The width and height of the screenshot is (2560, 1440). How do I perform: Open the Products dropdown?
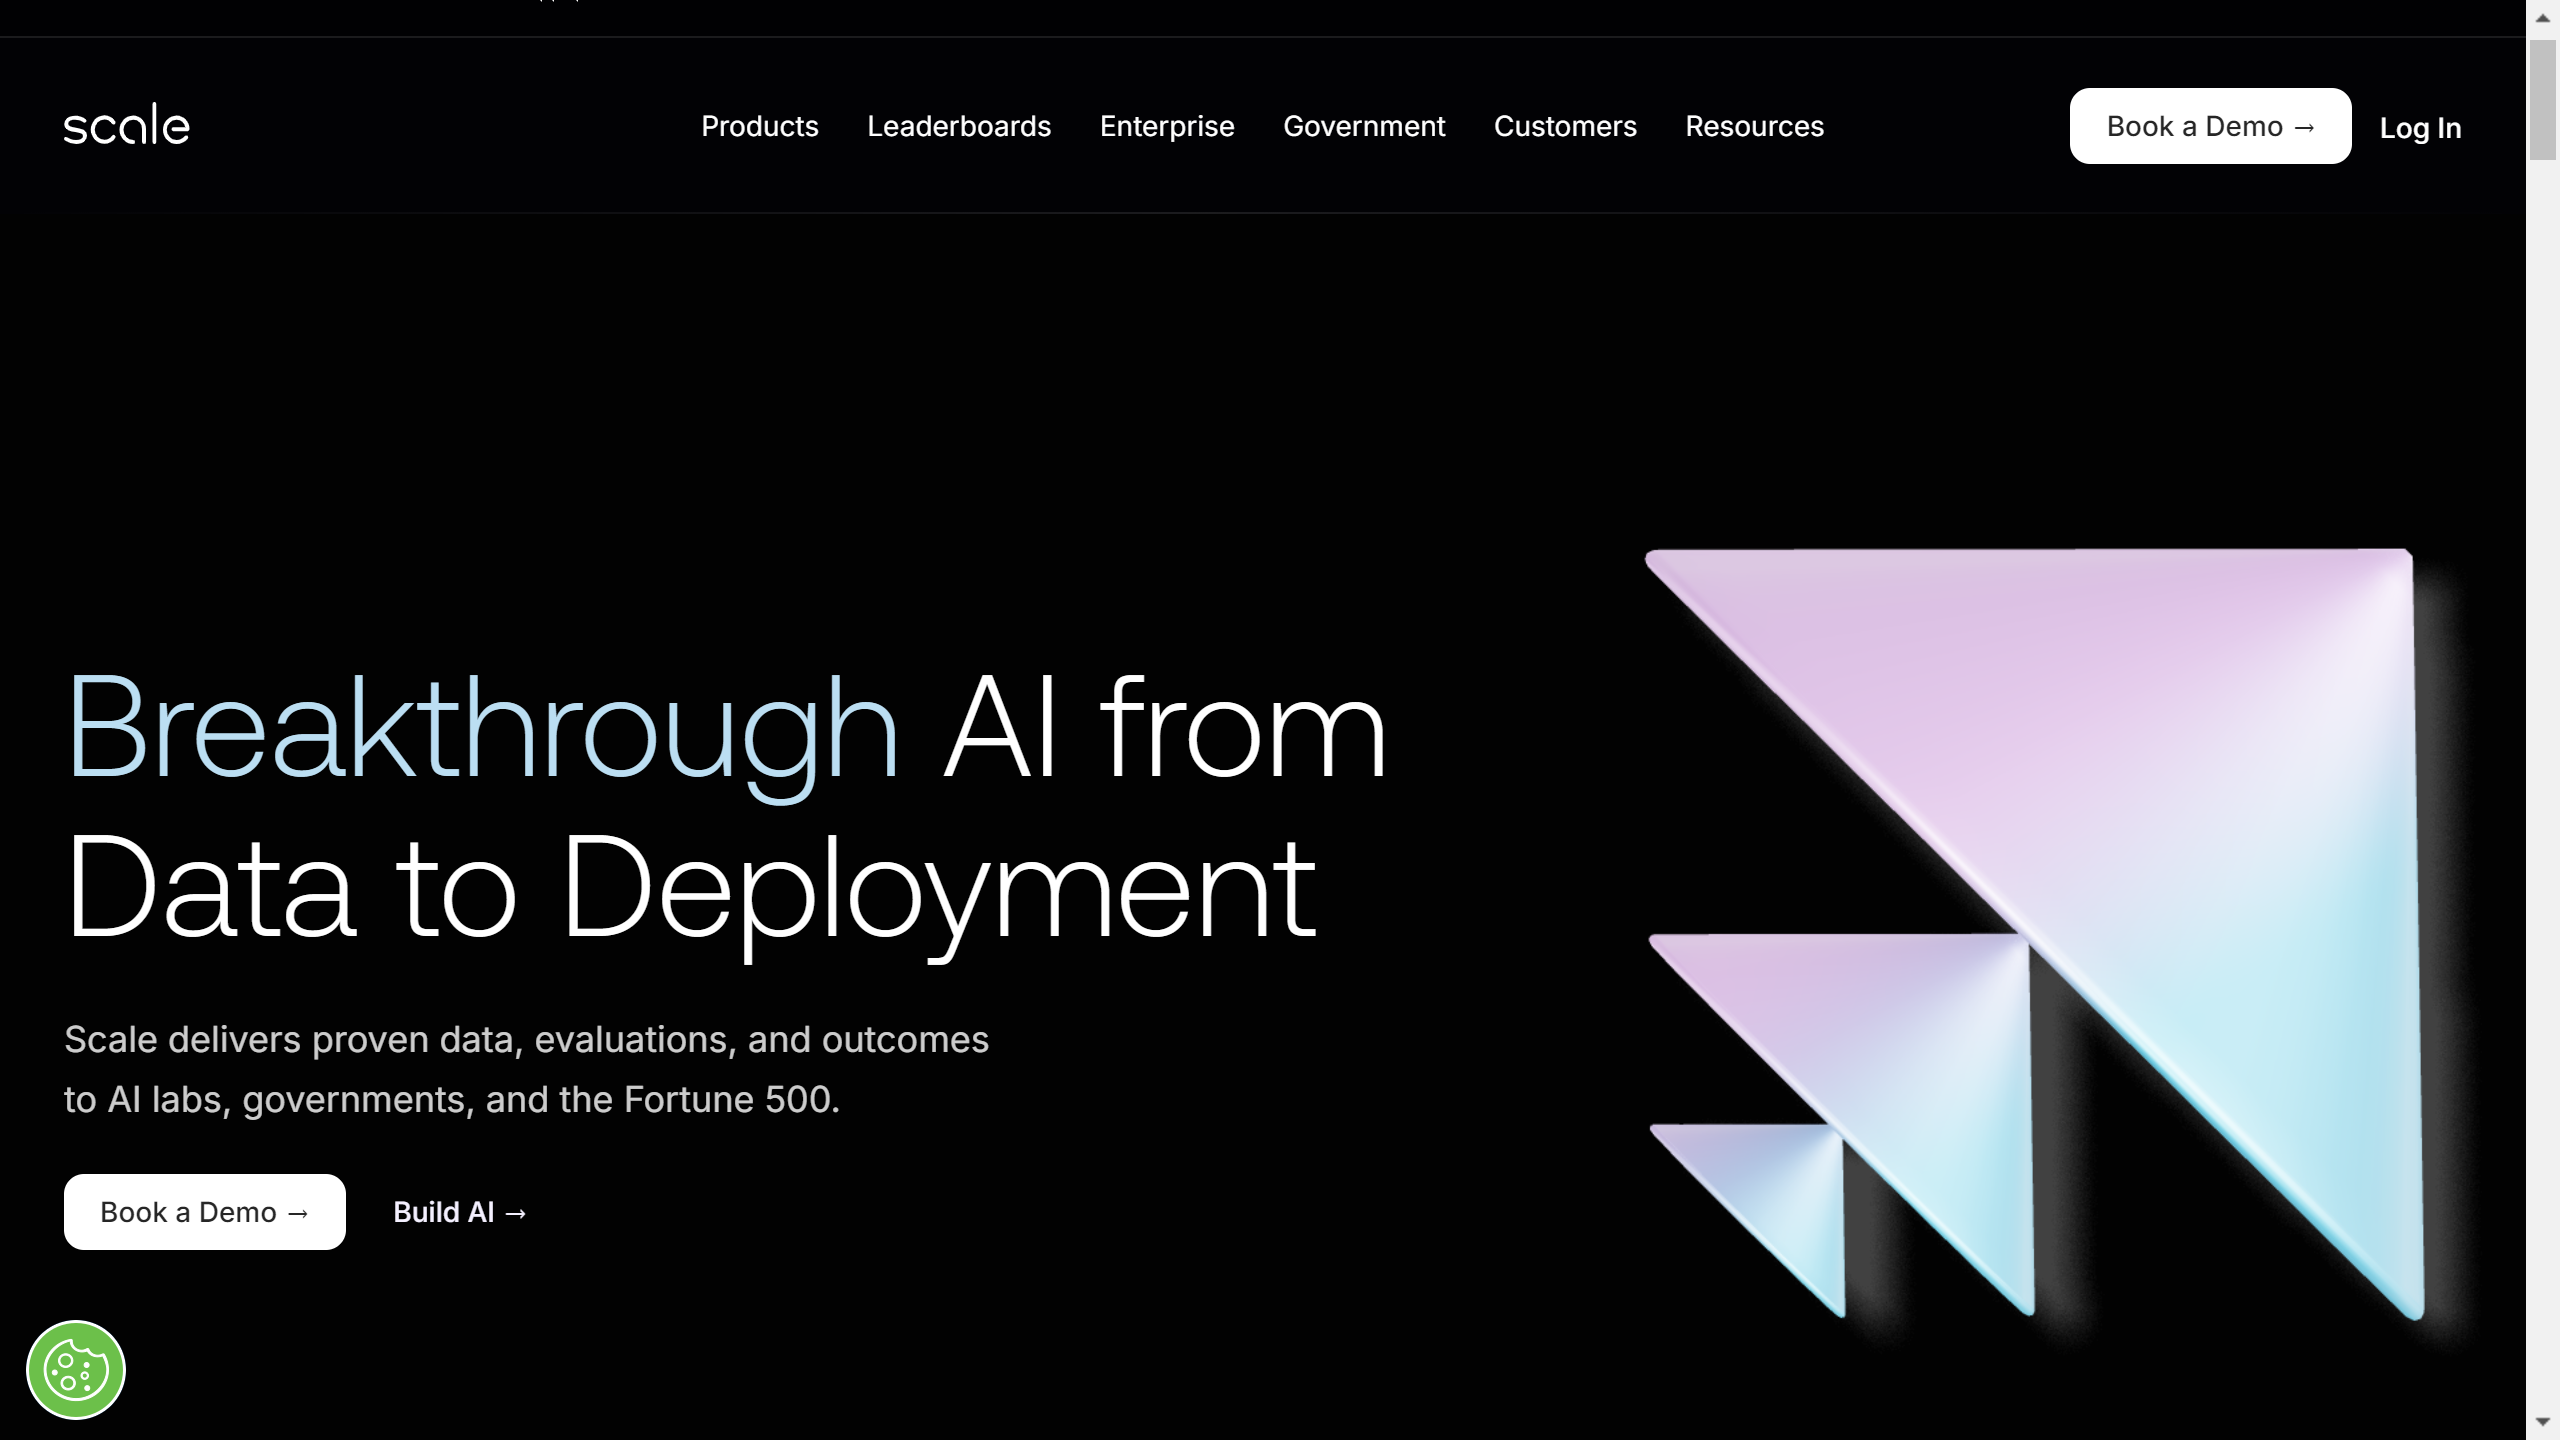(759, 126)
